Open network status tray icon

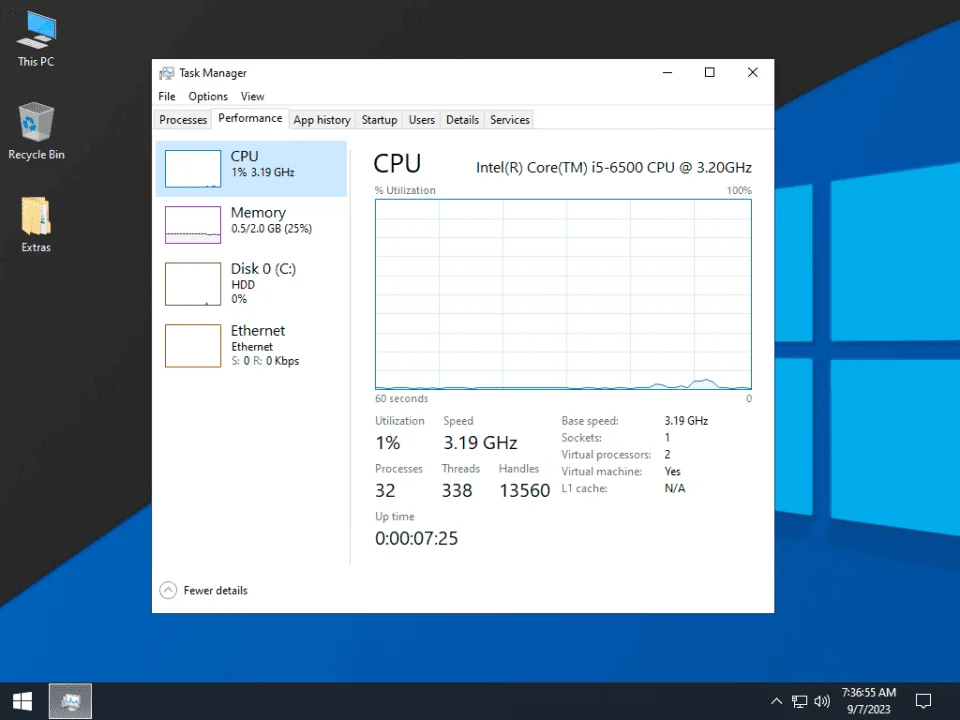pyautogui.click(x=799, y=701)
